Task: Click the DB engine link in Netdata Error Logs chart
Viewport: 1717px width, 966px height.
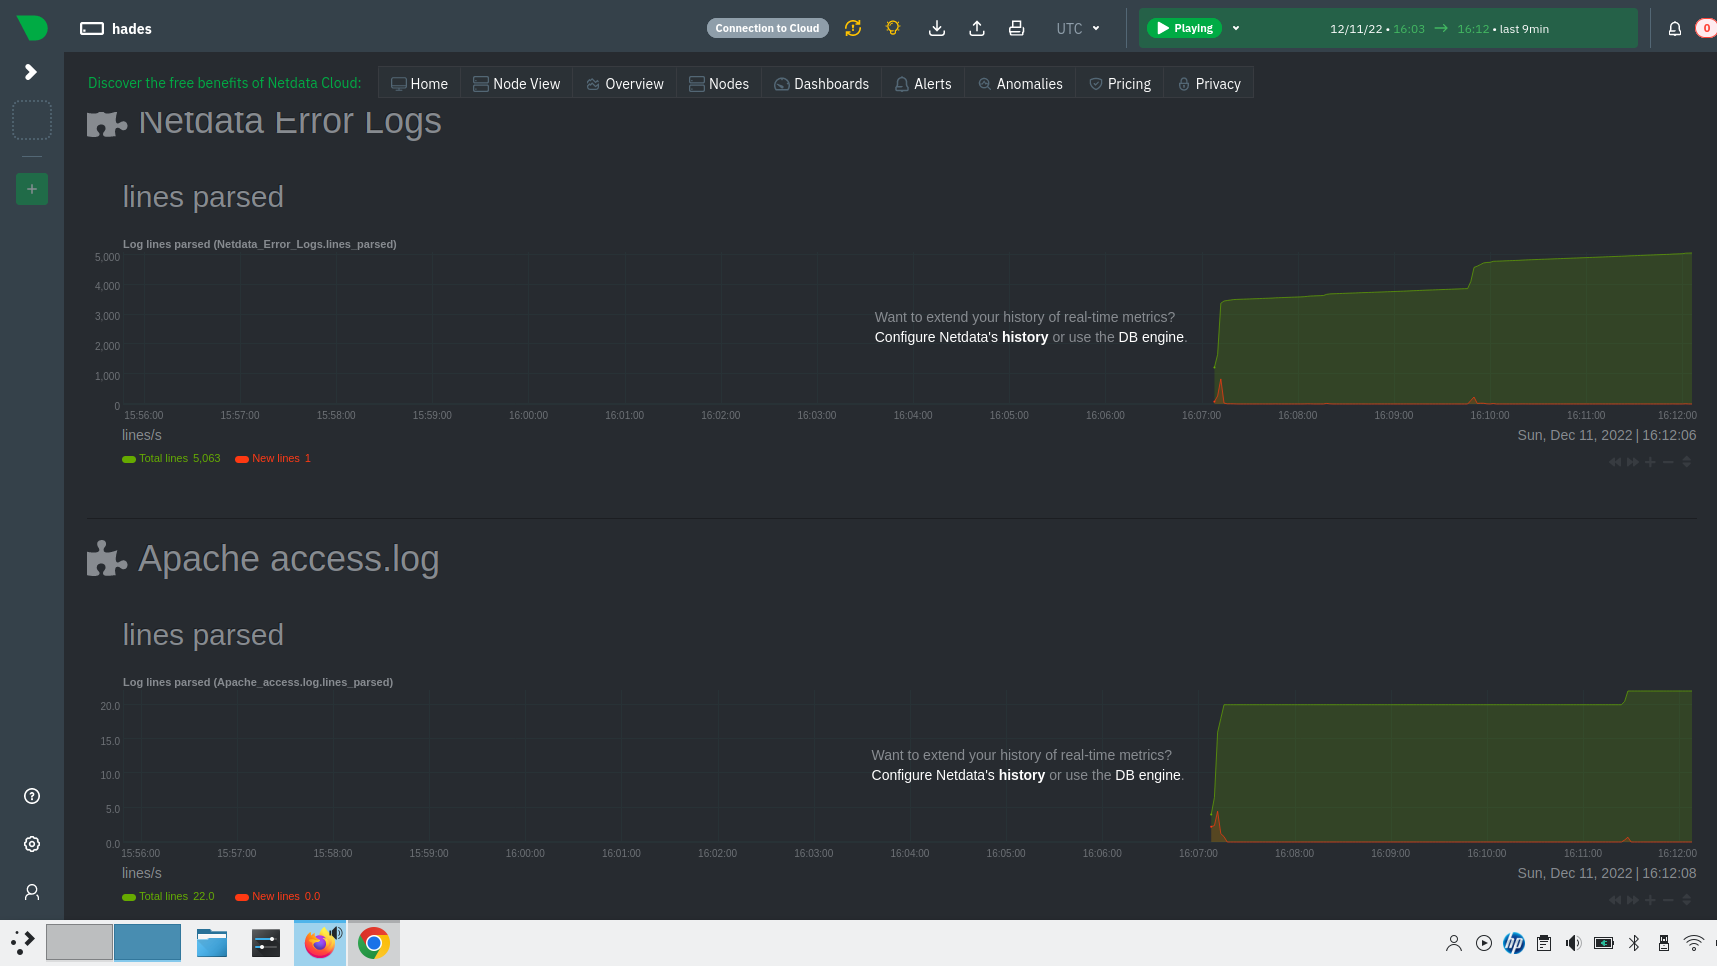Action: click(x=1151, y=337)
